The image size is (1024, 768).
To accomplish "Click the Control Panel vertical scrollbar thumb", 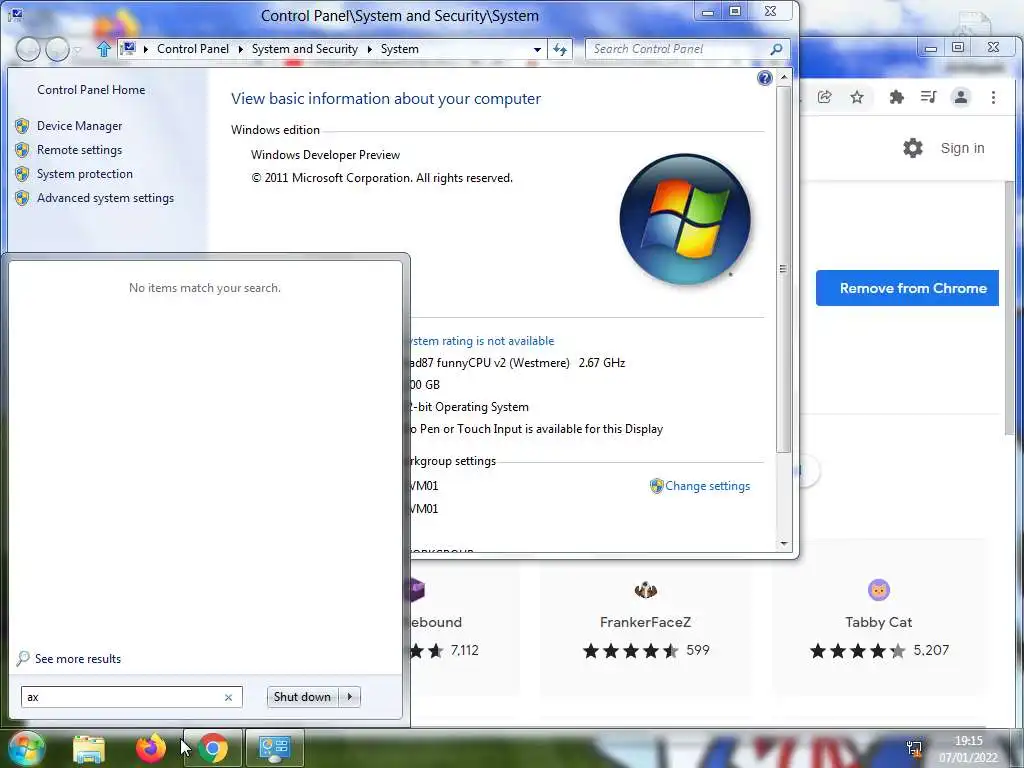I will [784, 269].
